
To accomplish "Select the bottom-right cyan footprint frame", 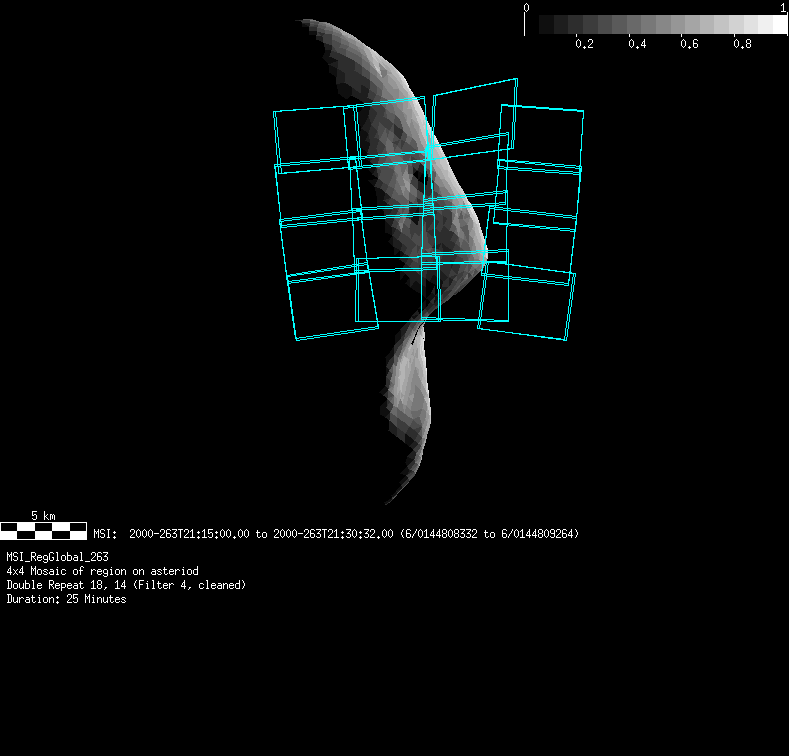I will (526, 301).
